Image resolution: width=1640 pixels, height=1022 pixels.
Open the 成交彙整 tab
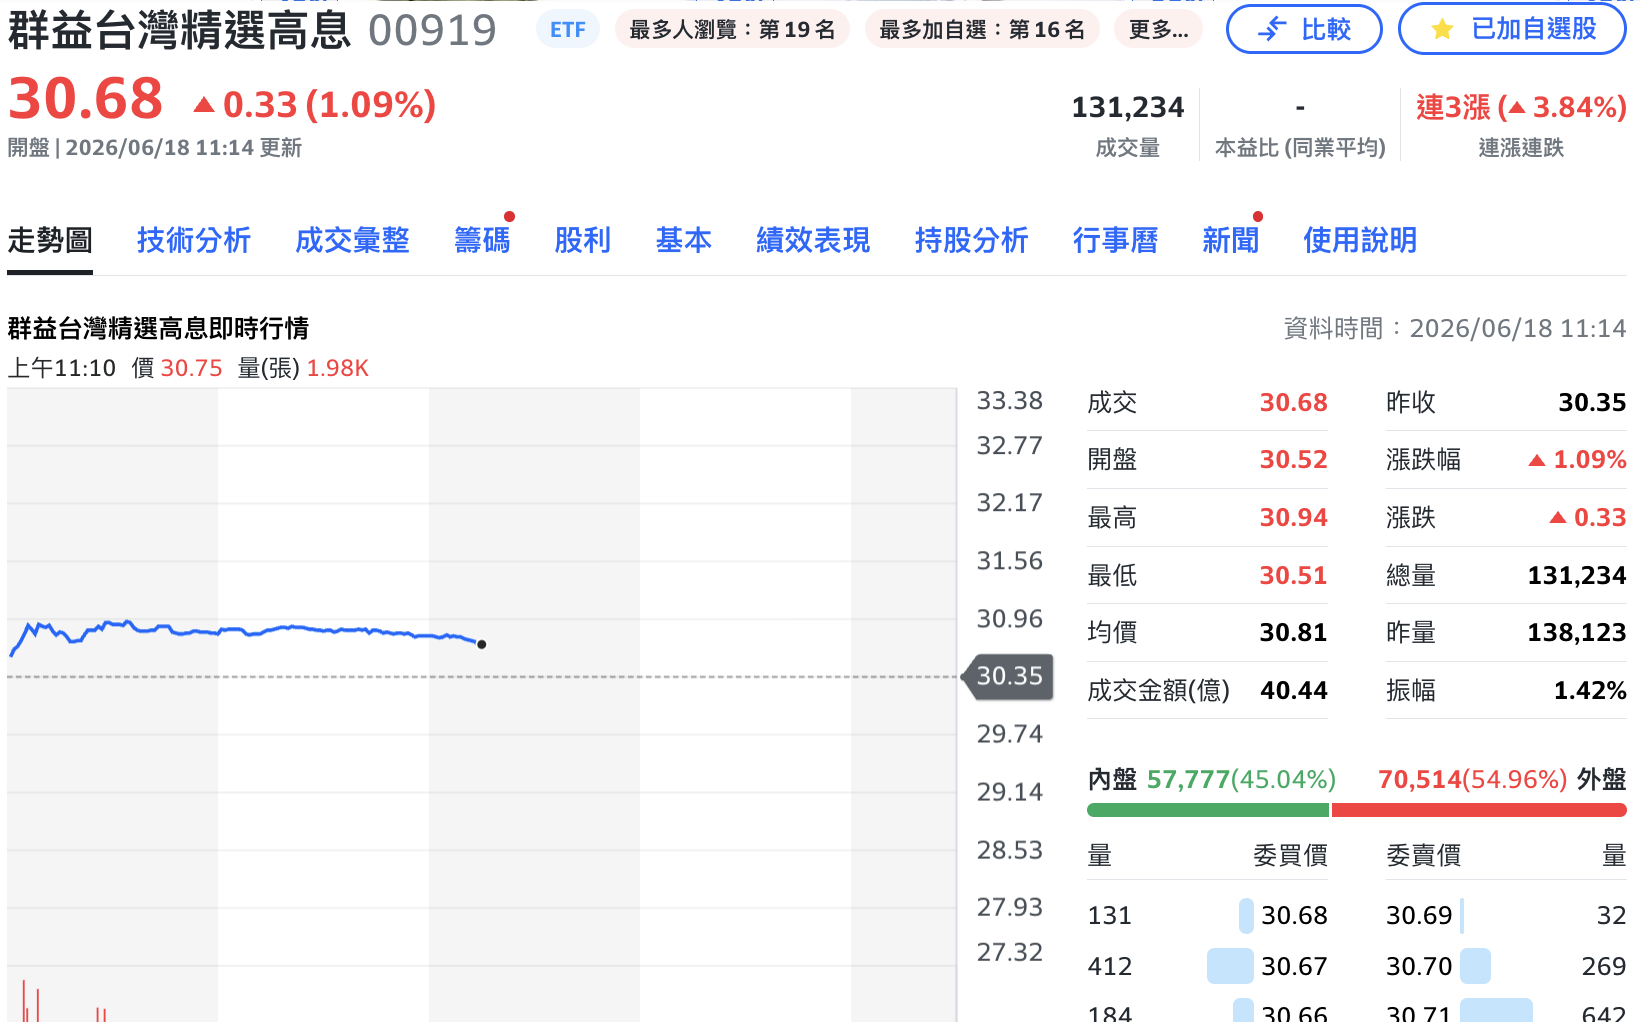[x=352, y=240]
